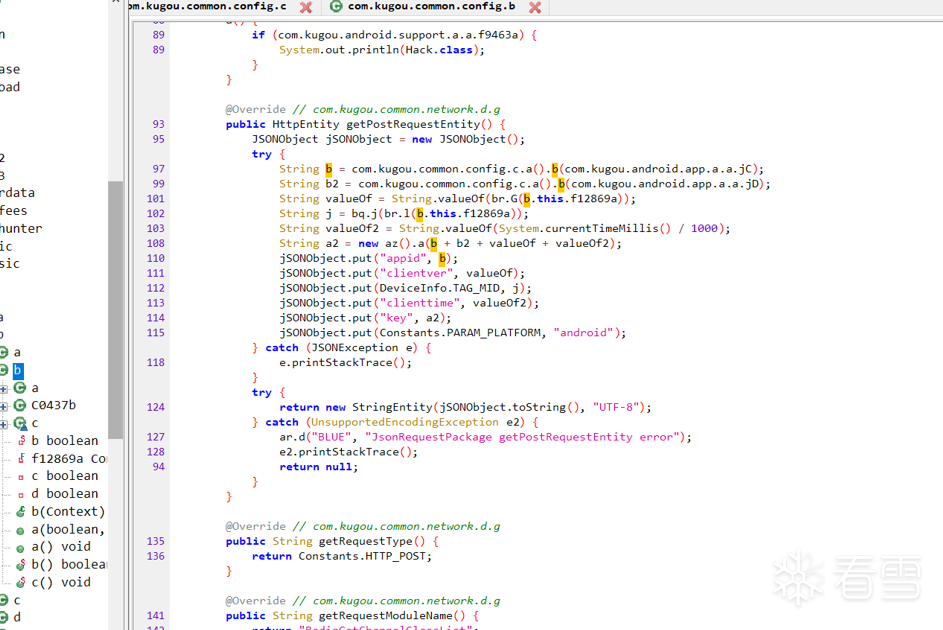
Task: Switch to the com.kugou.common.config.b tab
Action: pyautogui.click(x=431, y=7)
